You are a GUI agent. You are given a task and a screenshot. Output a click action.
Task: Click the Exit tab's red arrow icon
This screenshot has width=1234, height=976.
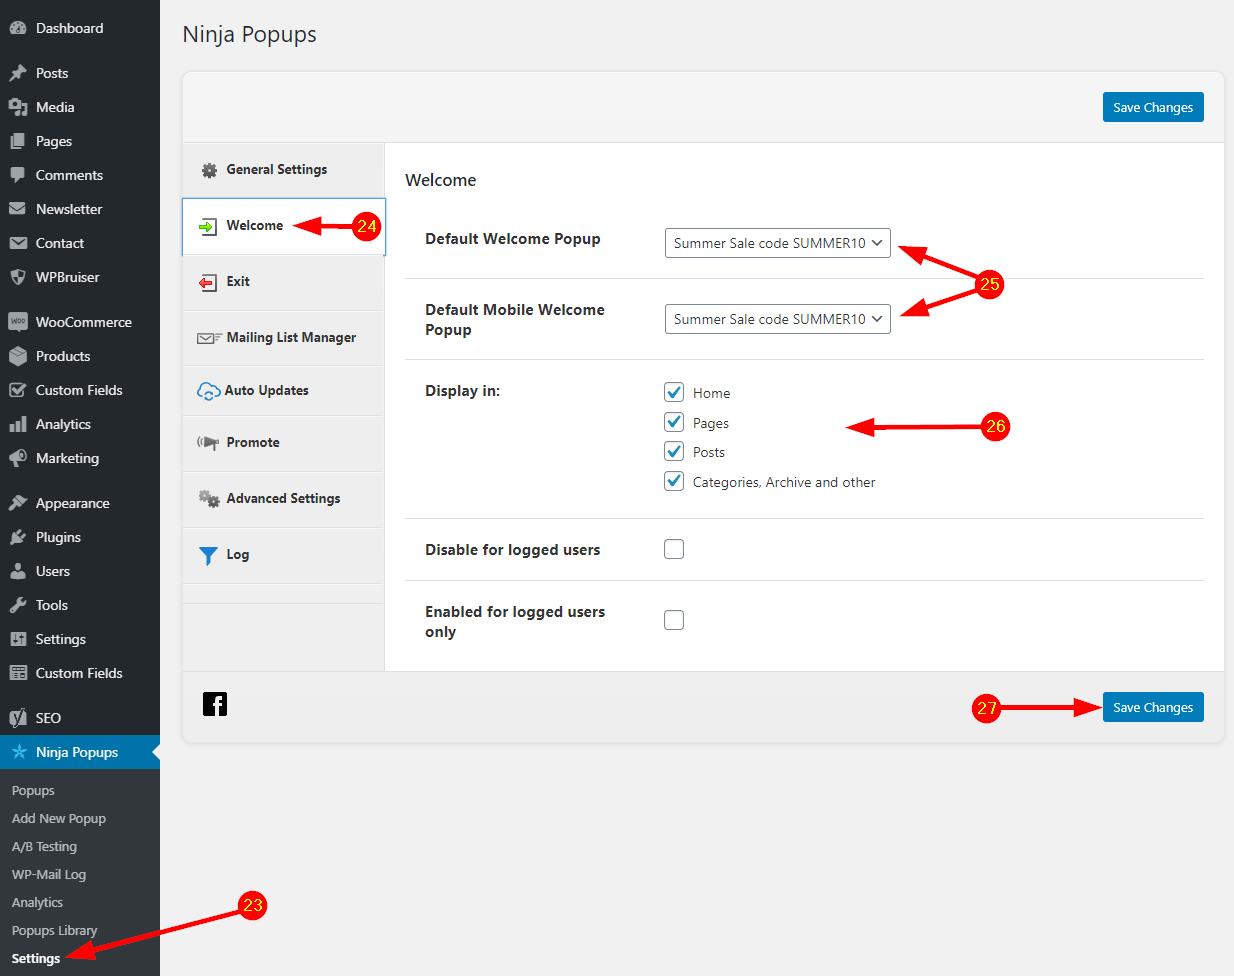(207, 283)
